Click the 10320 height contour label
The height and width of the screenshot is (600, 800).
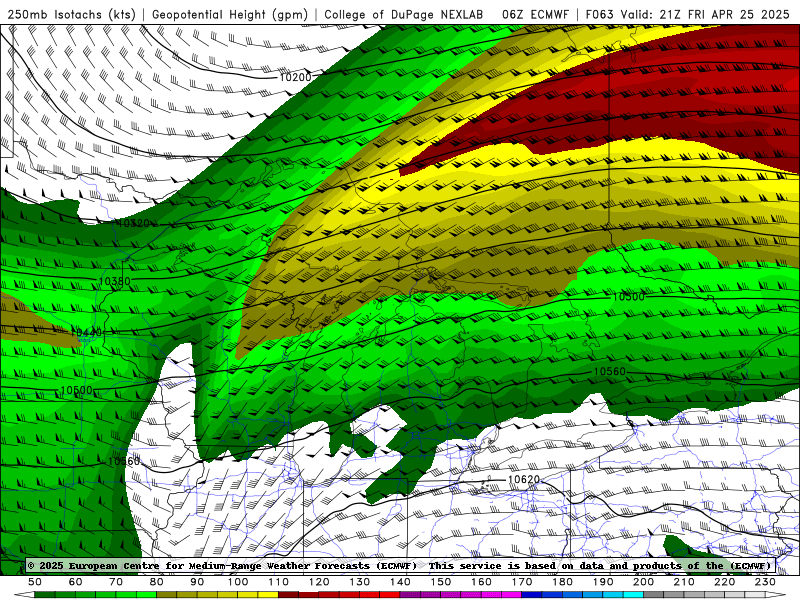[133, 223]
